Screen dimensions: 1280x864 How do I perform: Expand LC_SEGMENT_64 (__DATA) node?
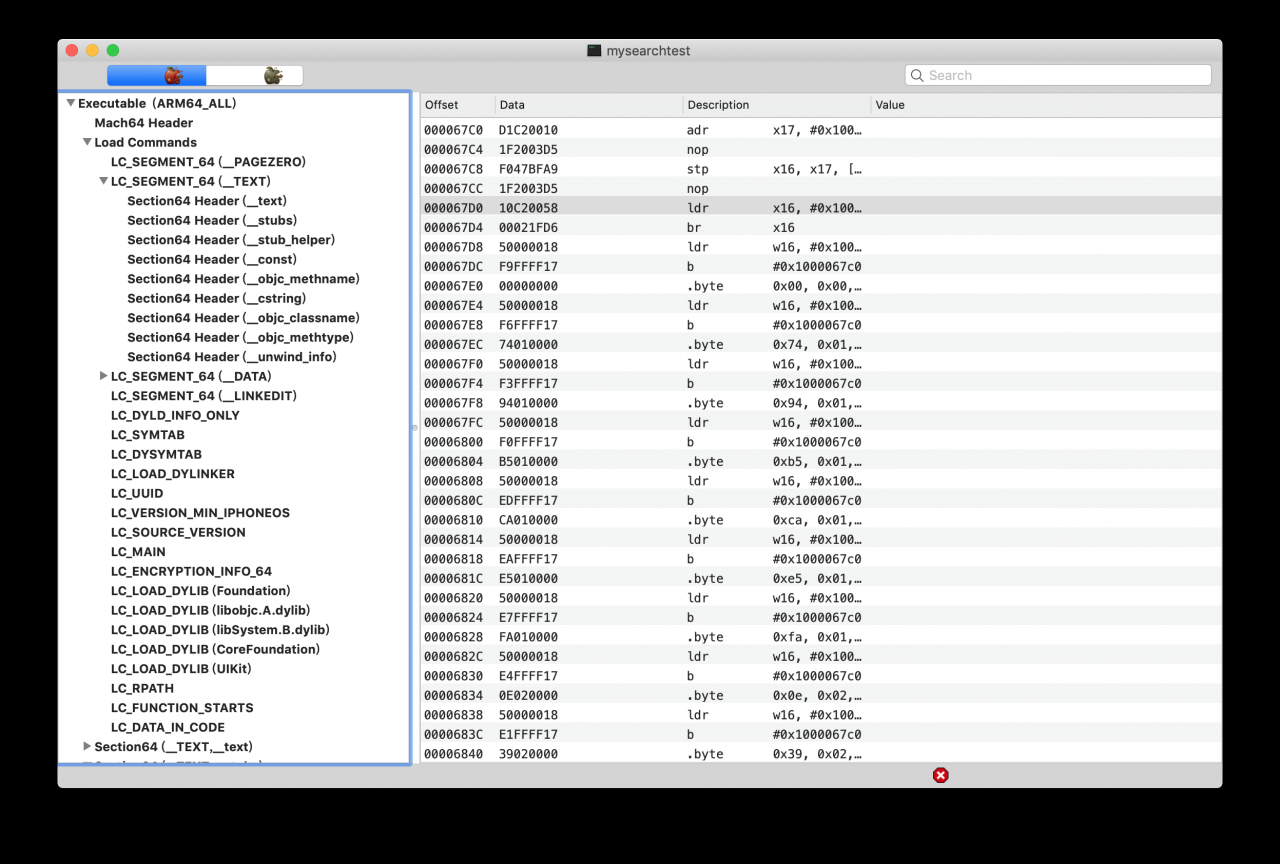pyautogui.click(x=103, y=376)
